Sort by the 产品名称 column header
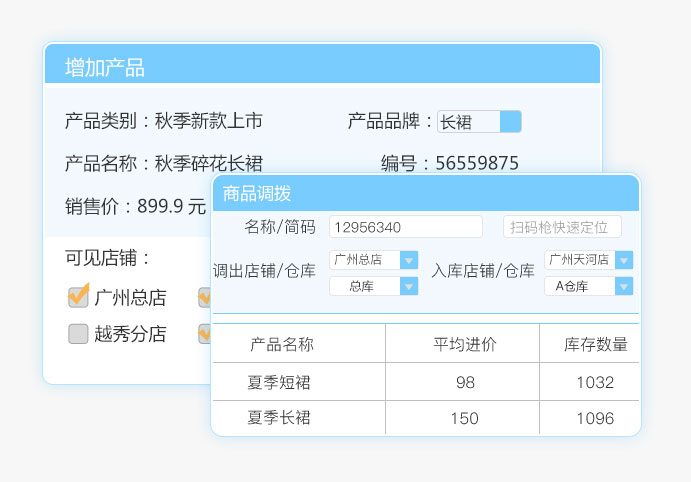This screenshot has width=691, height=482. click(281, 345)
